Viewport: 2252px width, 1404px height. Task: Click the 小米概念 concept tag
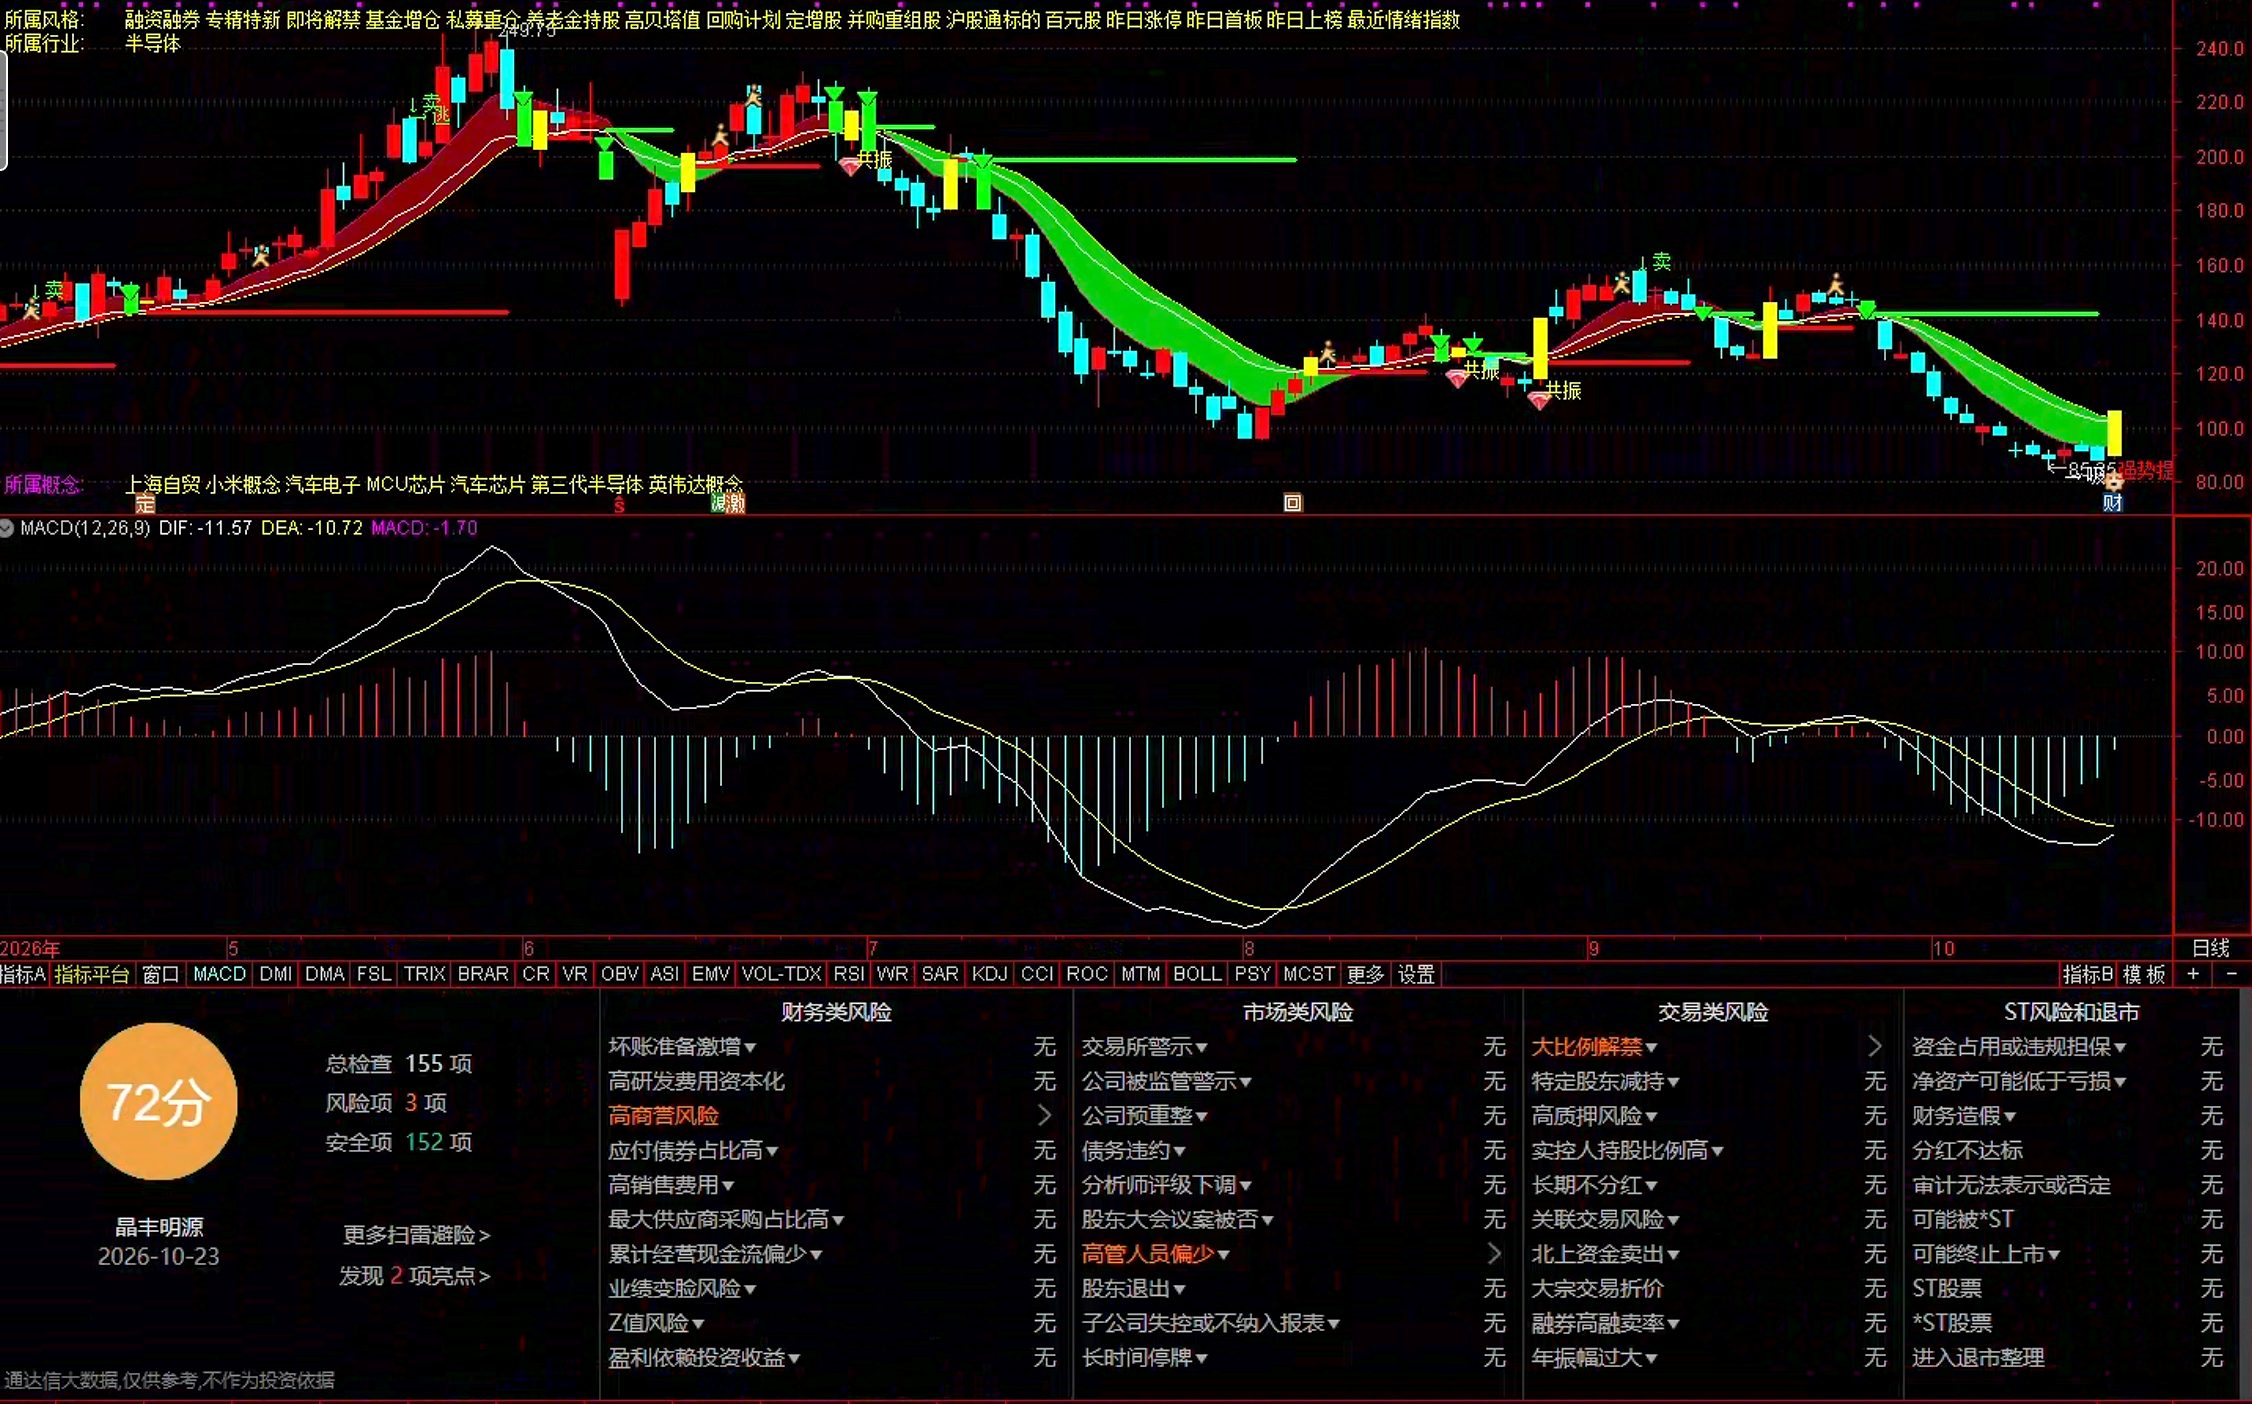pyautogui.click(x=242, y=484)
